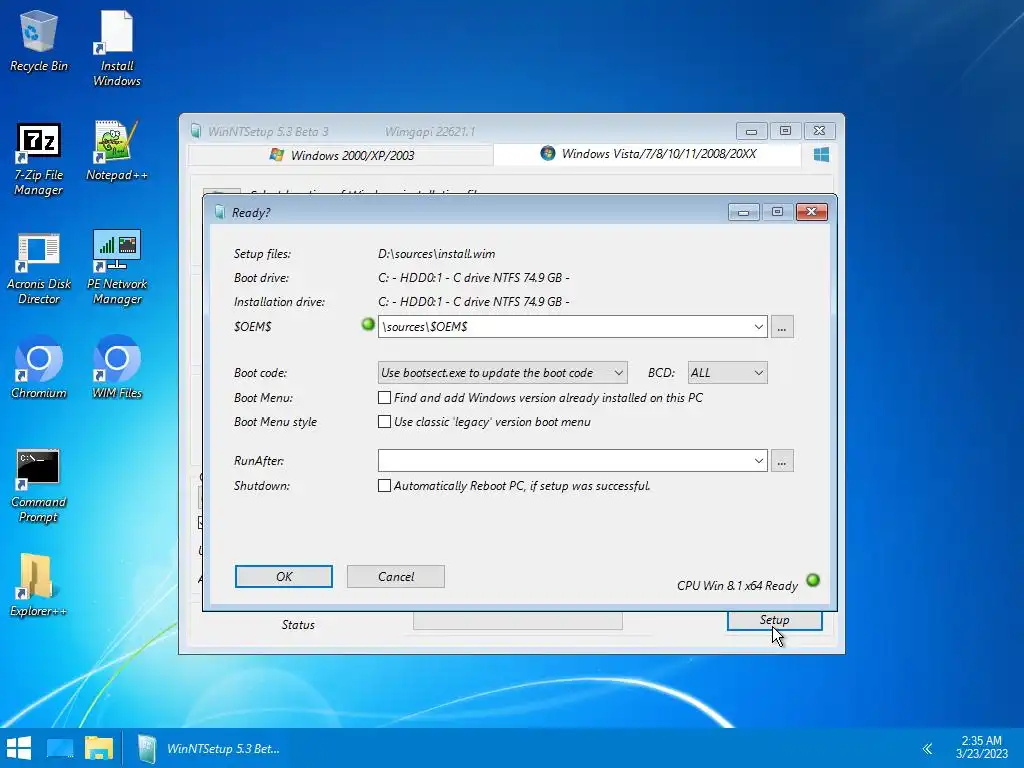
Task: Launch the Chromium desktop icon
Action: (39, 366)
